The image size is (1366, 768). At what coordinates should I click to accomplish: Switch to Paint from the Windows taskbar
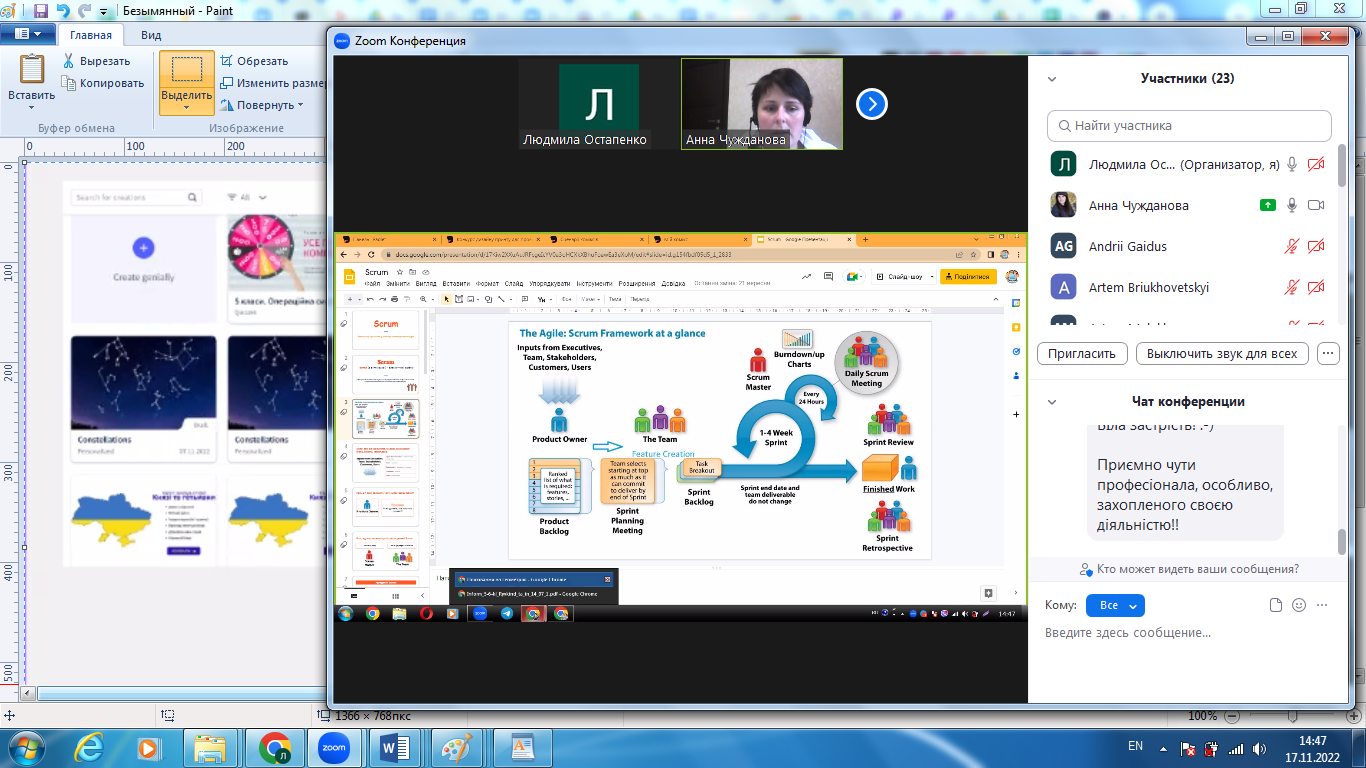(x=458, y=747)
